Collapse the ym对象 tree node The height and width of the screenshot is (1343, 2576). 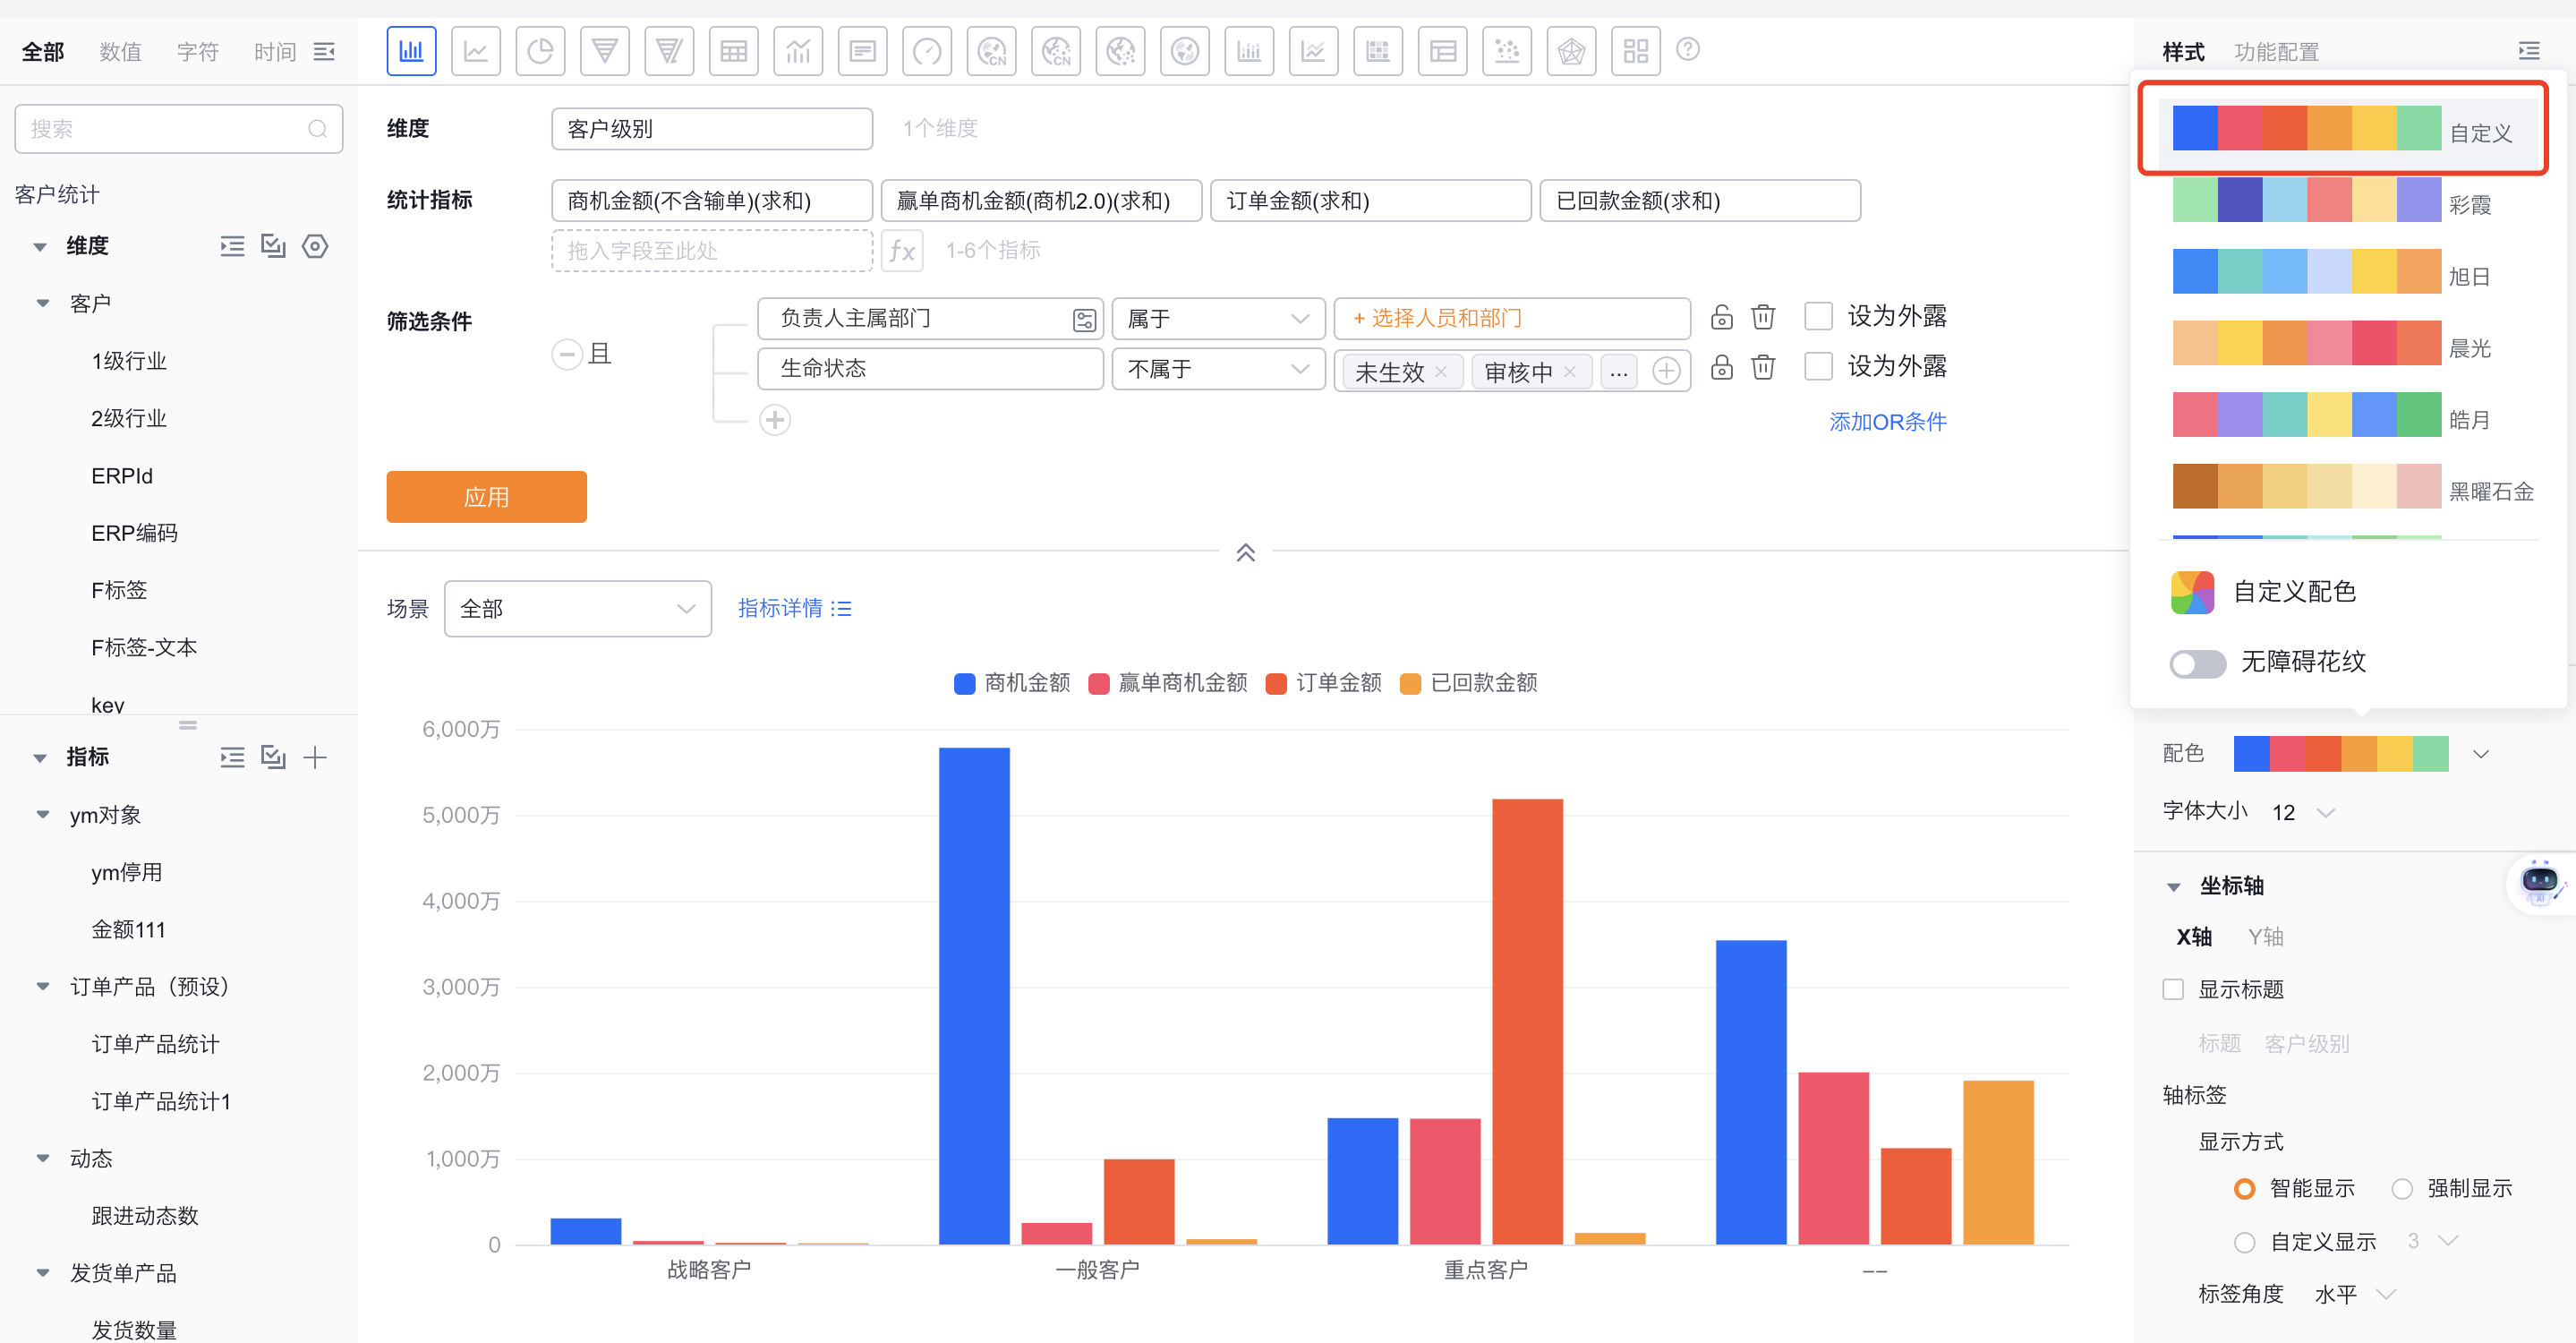[x=43, y=815]
